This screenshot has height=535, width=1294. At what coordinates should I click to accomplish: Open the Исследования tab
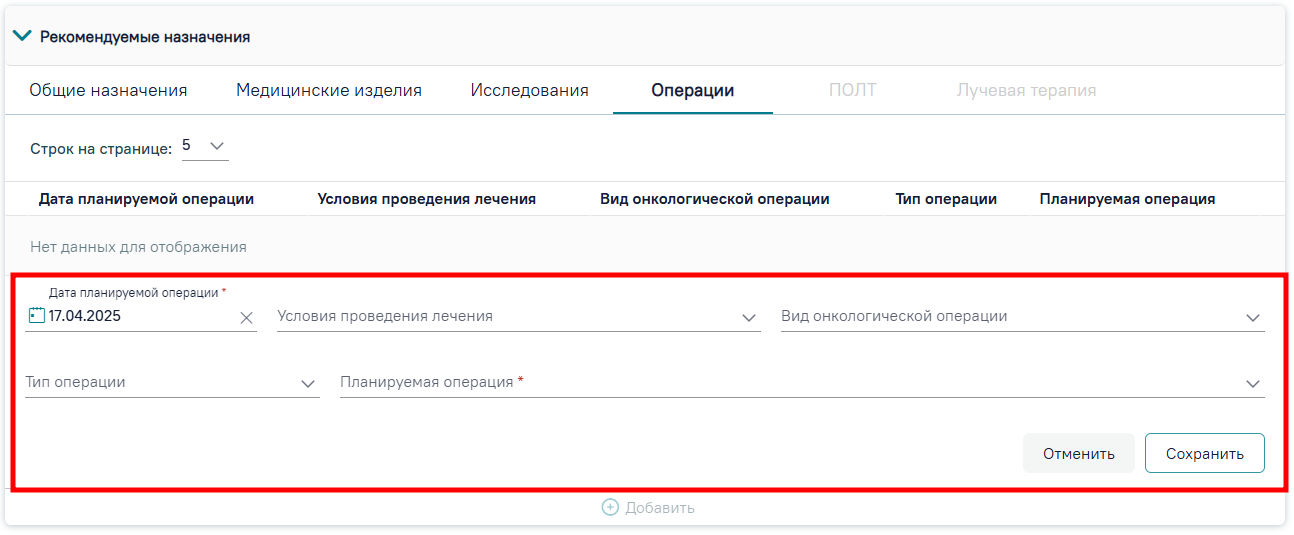530,91
